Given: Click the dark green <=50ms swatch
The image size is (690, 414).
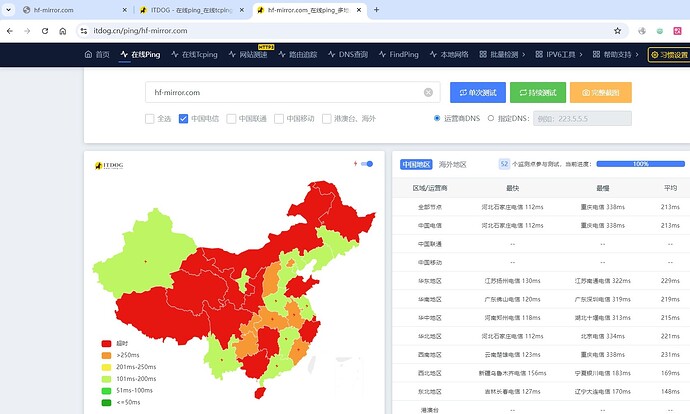Looking at the screenshot, I should [x=106, y=403].
